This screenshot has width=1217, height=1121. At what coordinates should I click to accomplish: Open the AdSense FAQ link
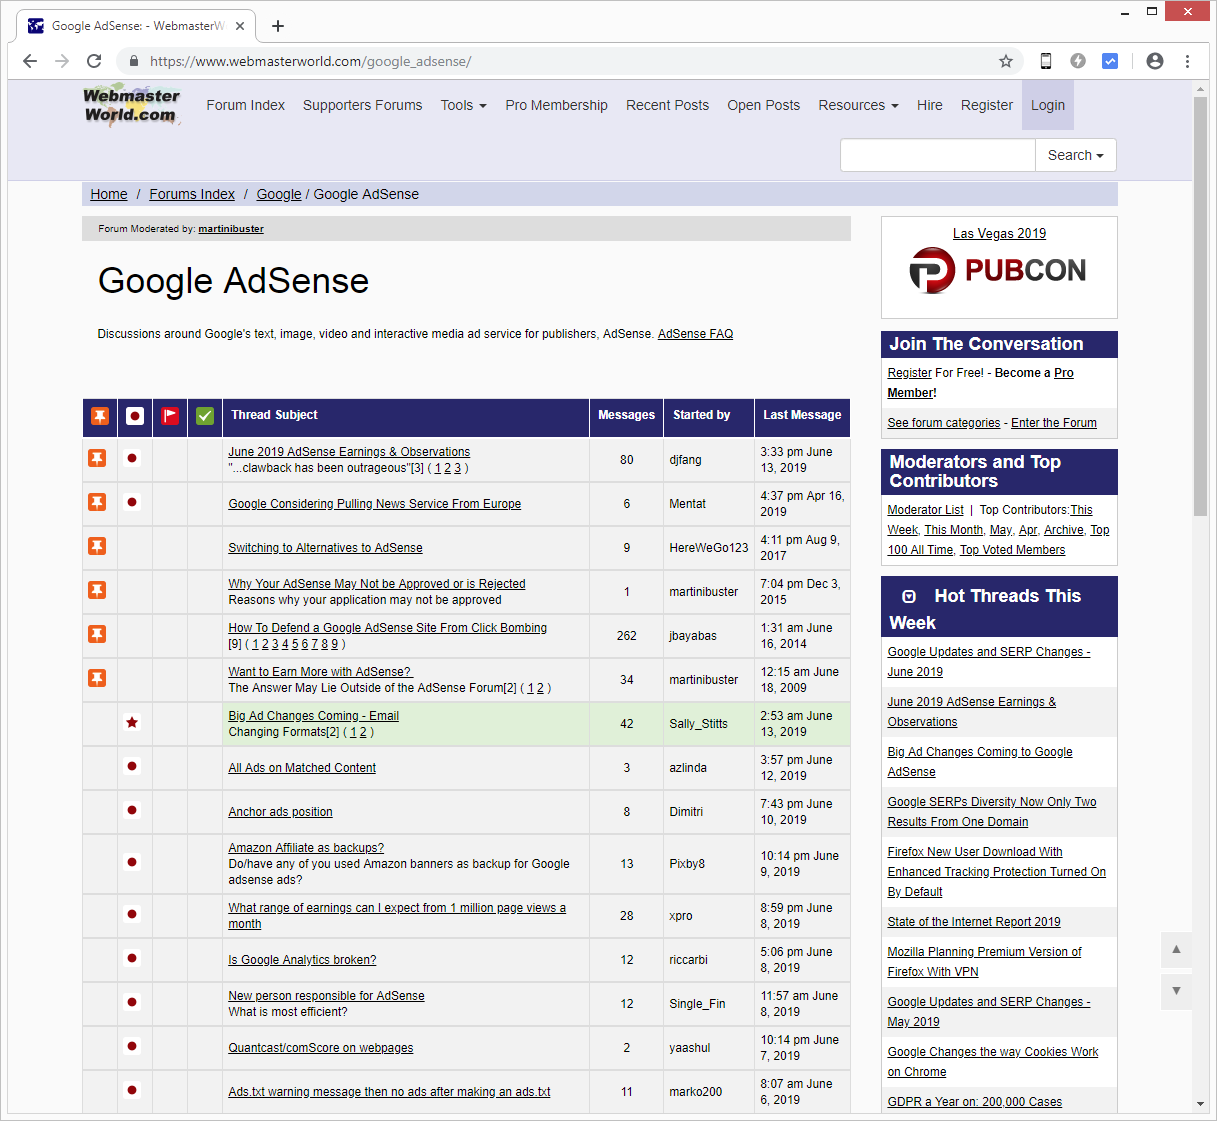coord(696,334)
